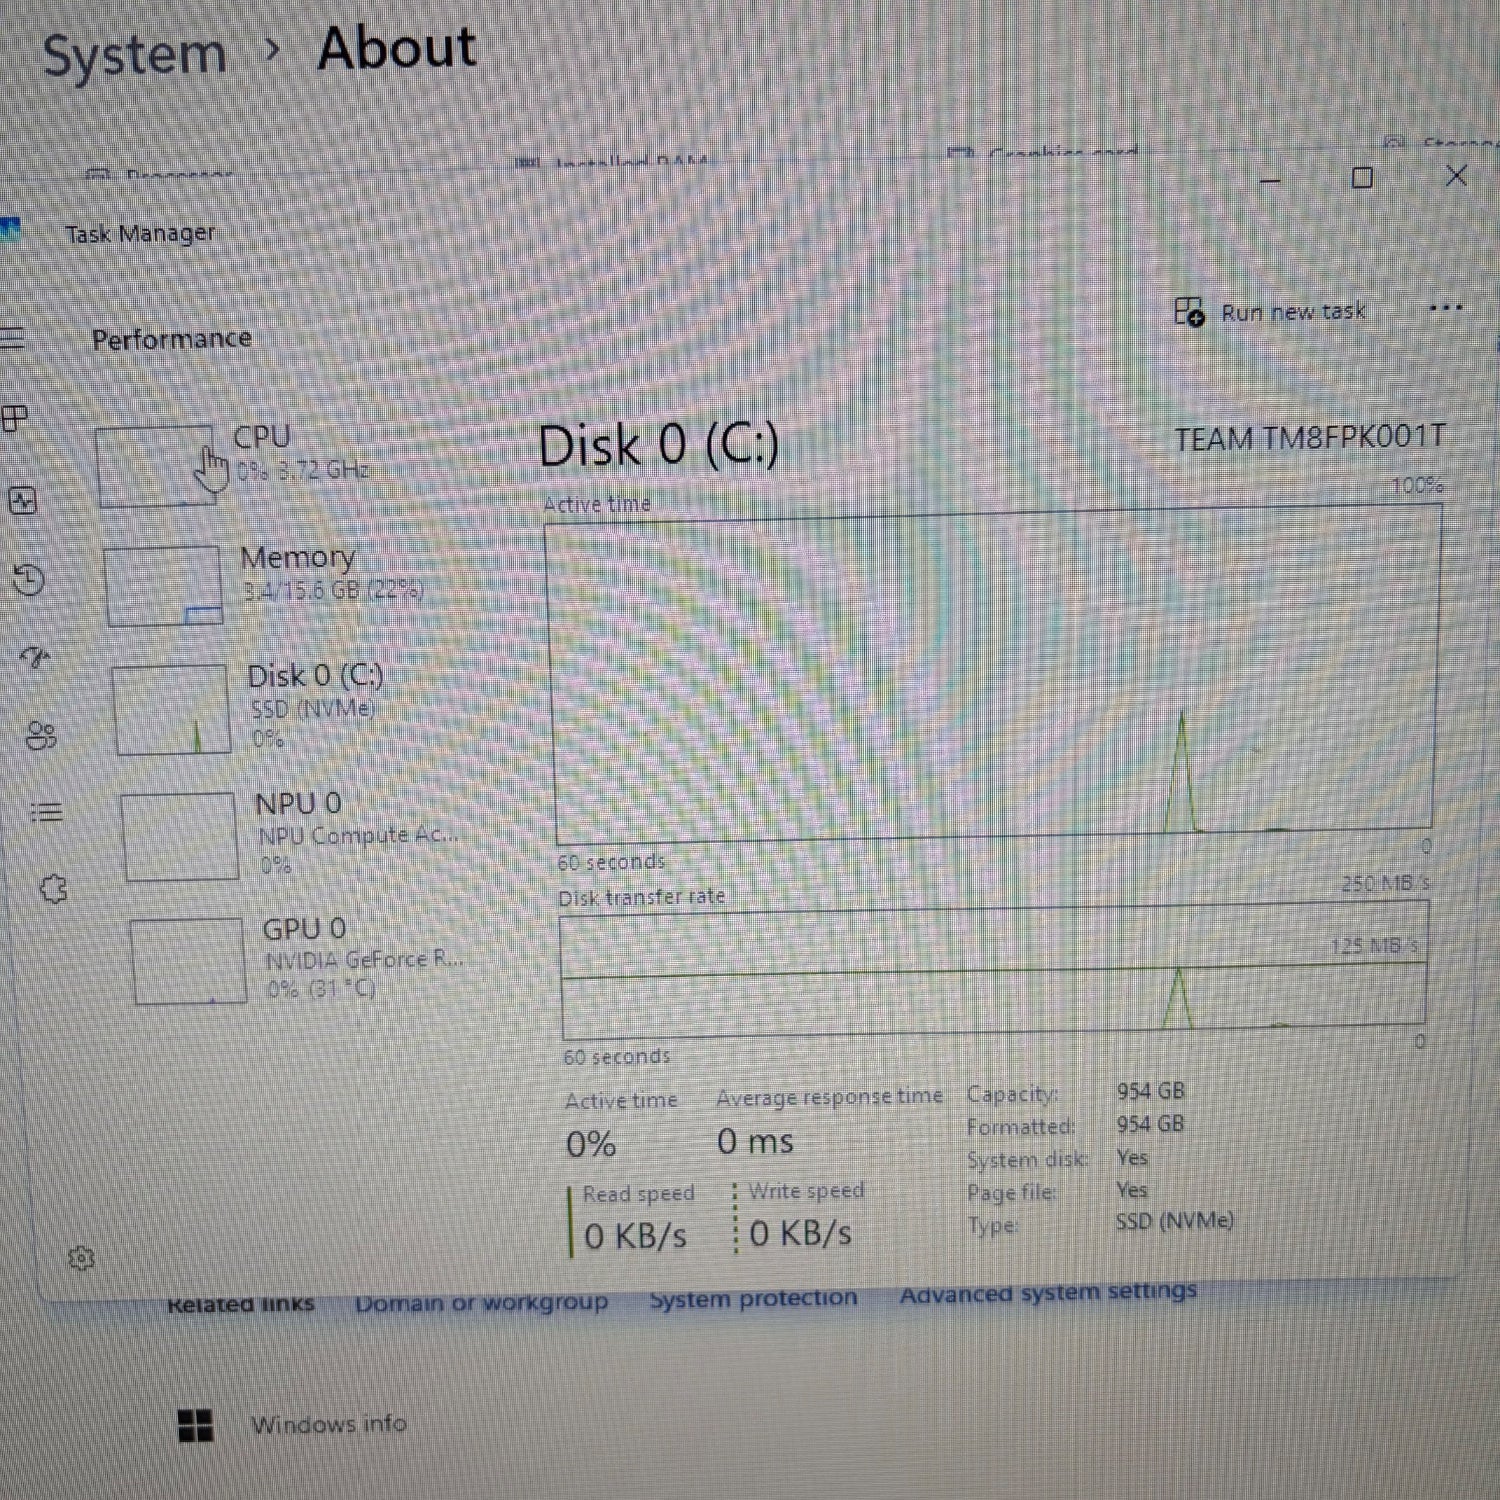
Task: Open Task Manager settings gear icon
Action: click(x=81, y=1258)
